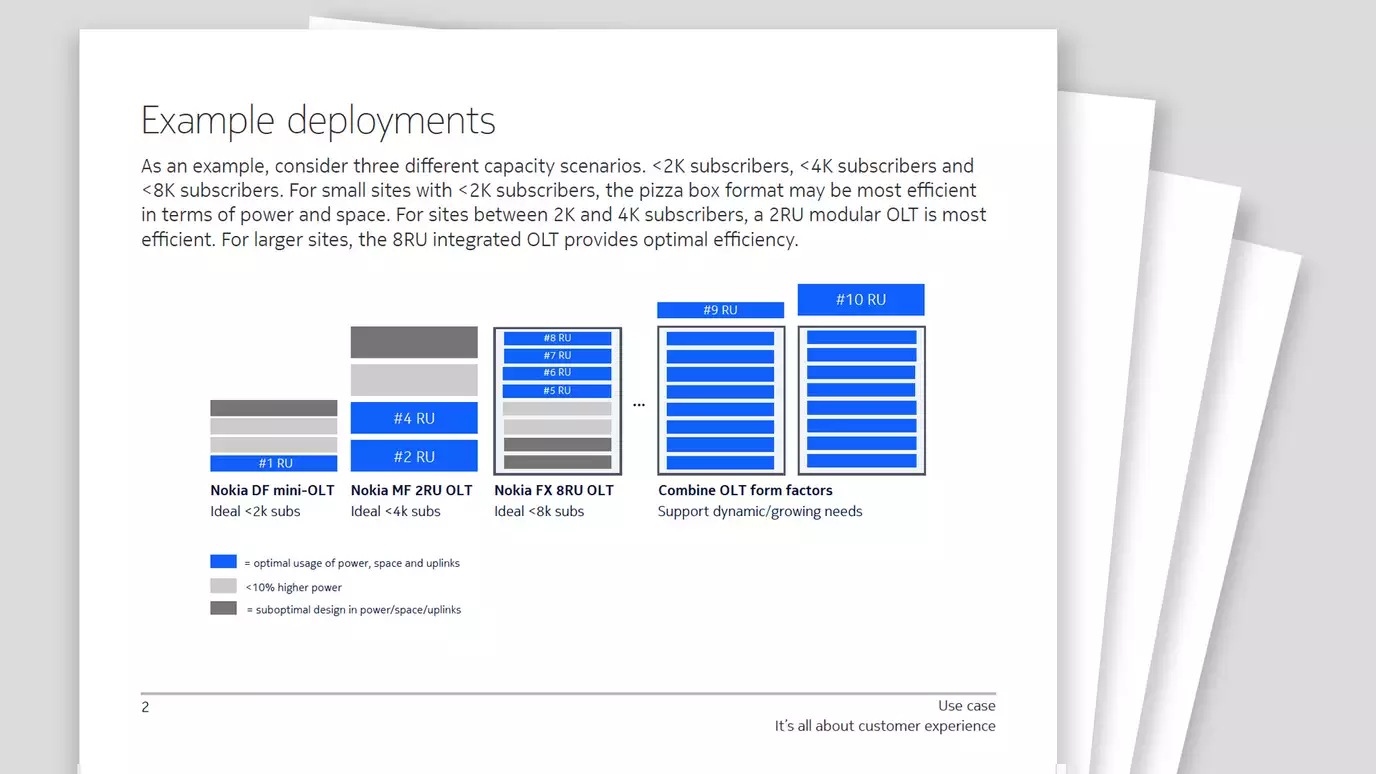The width and height of the screenshot is (1376, 774).
Task: Click "It's all about customer experience" footer text
Action: point(885,726)
